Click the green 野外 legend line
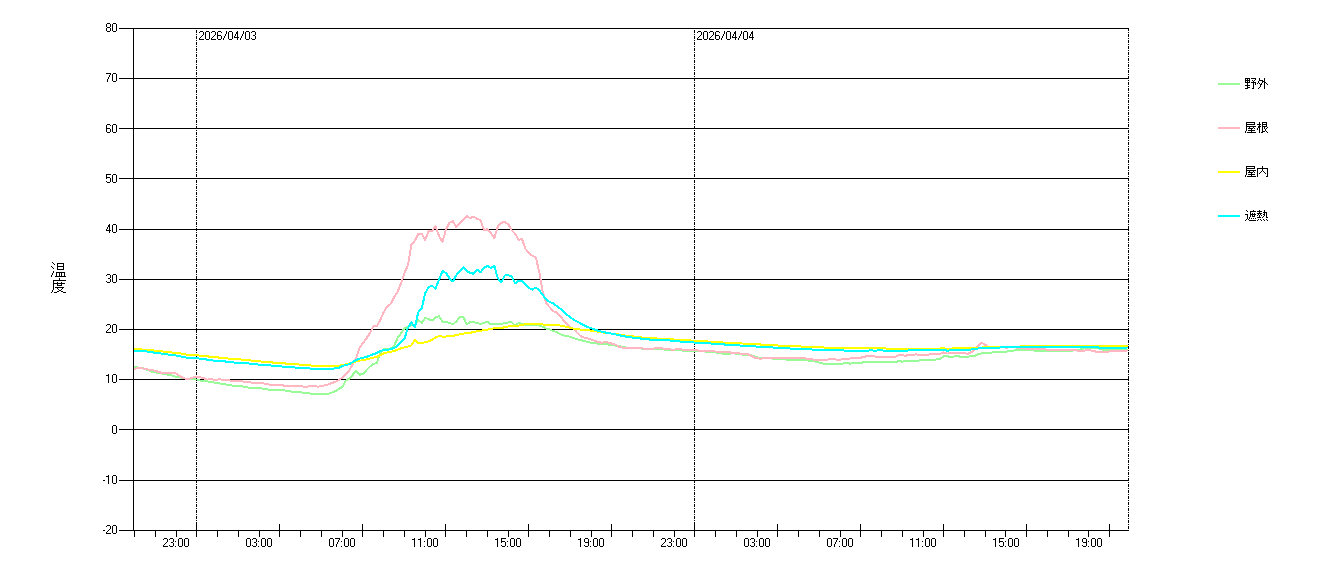 point(1228,84)
